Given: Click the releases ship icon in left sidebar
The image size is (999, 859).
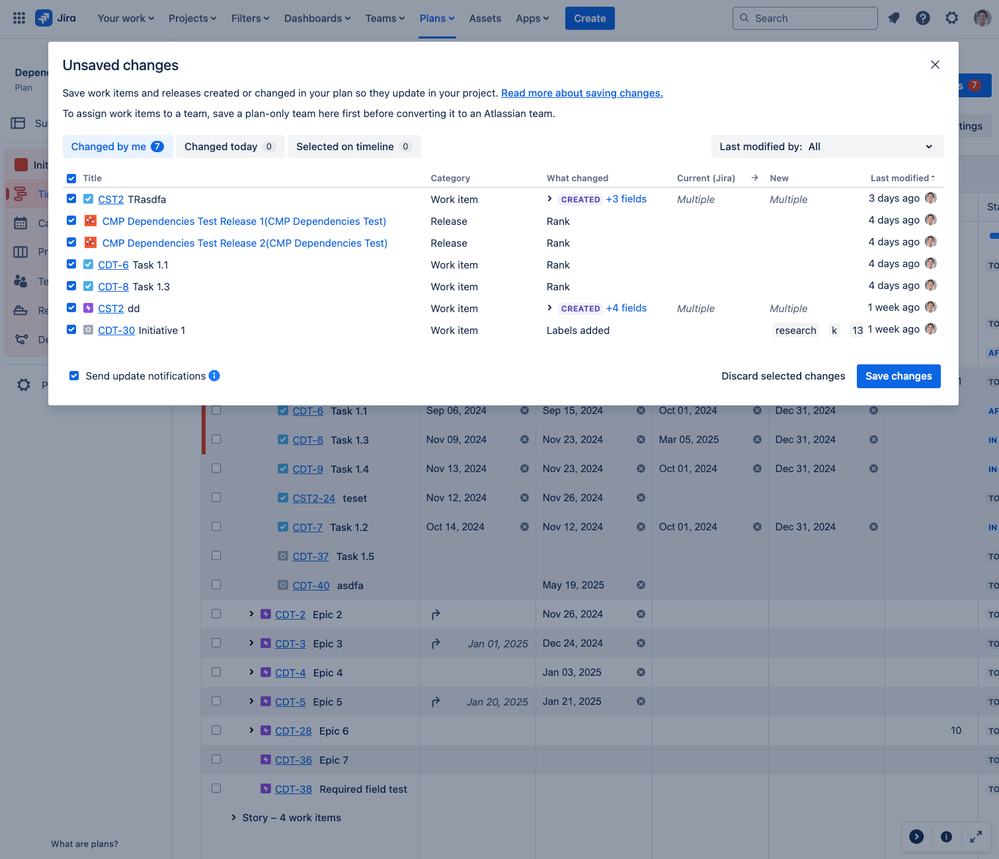Looking at the screenshot, I should tap(20, 310).
